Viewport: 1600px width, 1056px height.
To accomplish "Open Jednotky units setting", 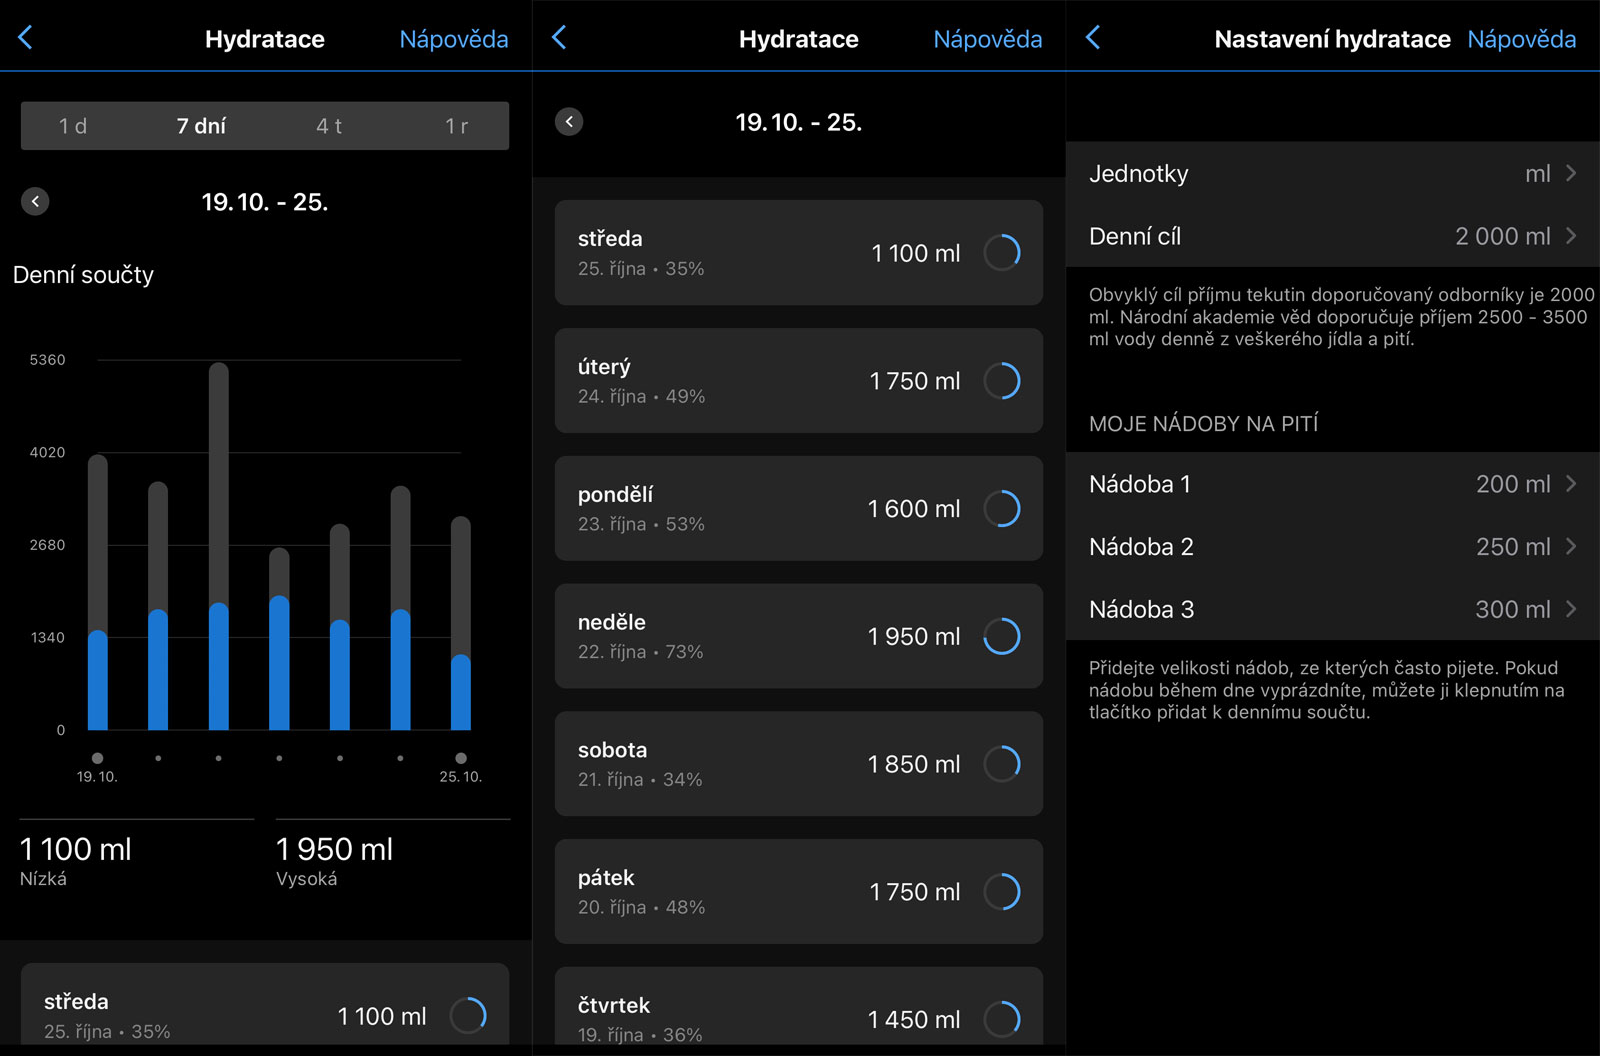I will [1333, 173].
